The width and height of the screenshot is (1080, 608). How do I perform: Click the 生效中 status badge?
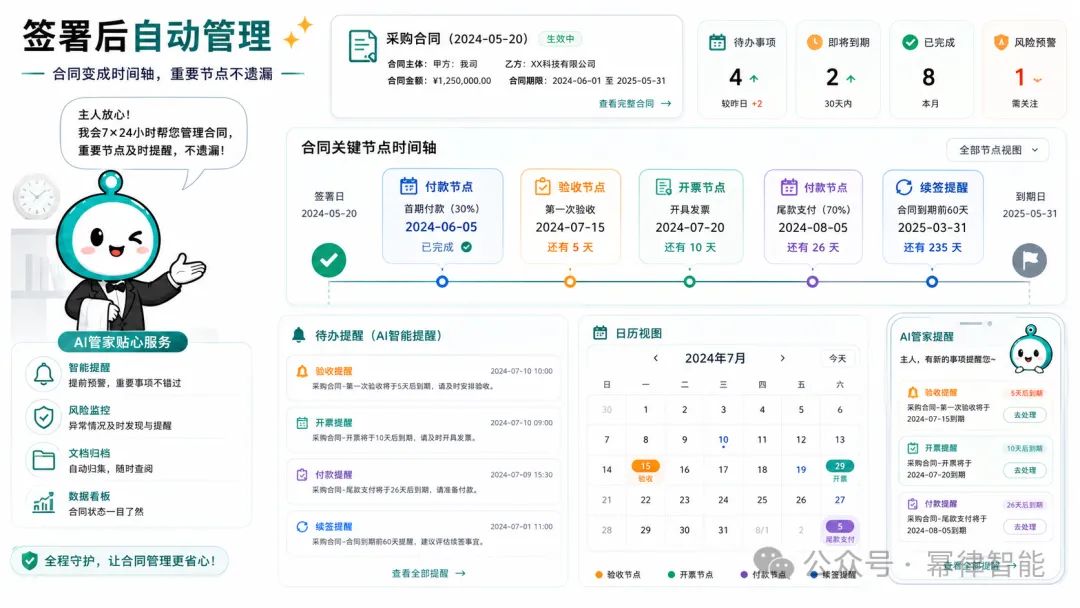point(560,39)
